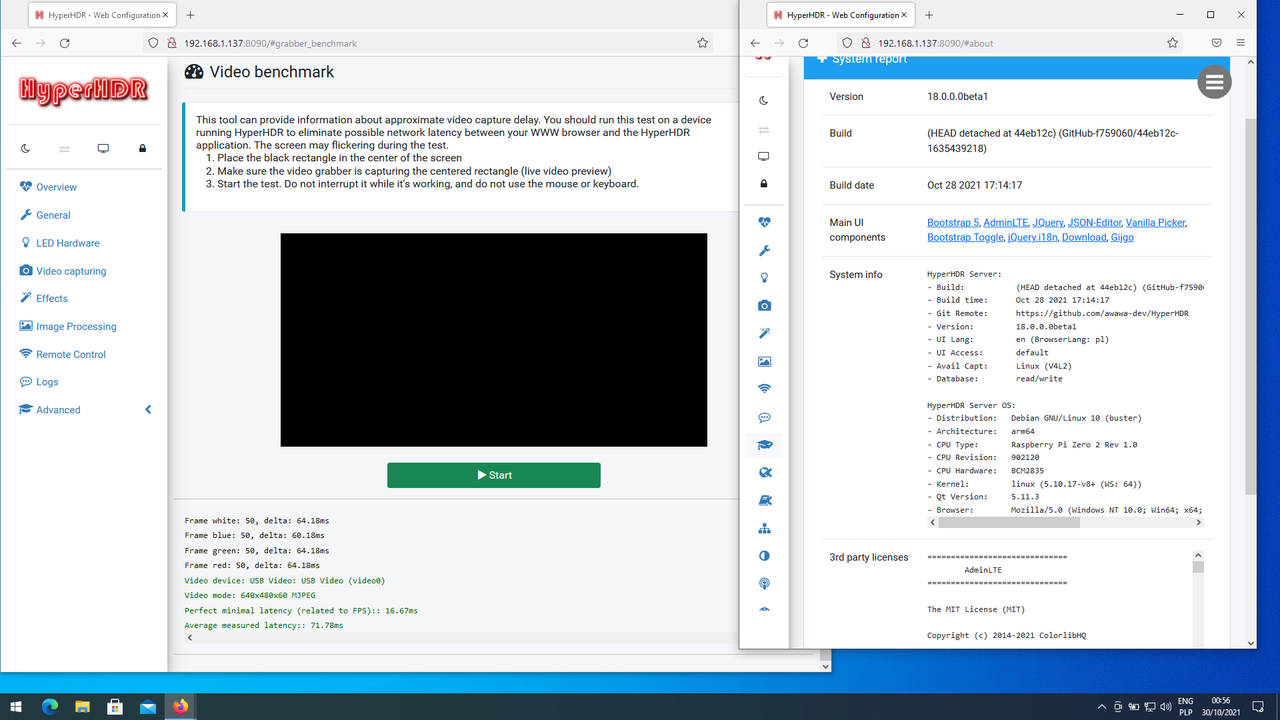The height and width of the screenshot is (720, 1280).
Task: Click the monitor icon in the about window sidebar
Action: tap(764, 157)
